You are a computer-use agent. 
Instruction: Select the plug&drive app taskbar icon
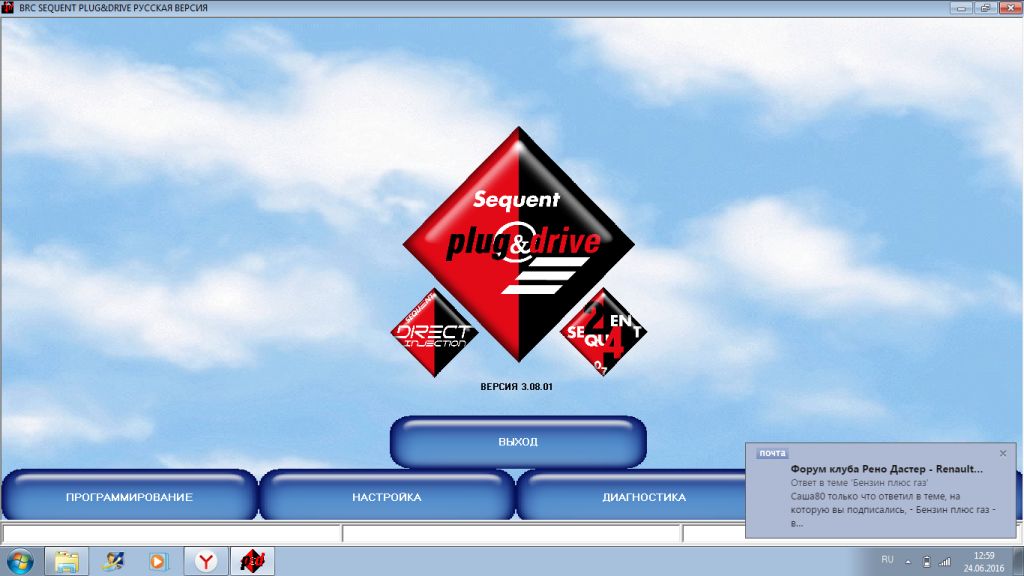pos(252,561)
